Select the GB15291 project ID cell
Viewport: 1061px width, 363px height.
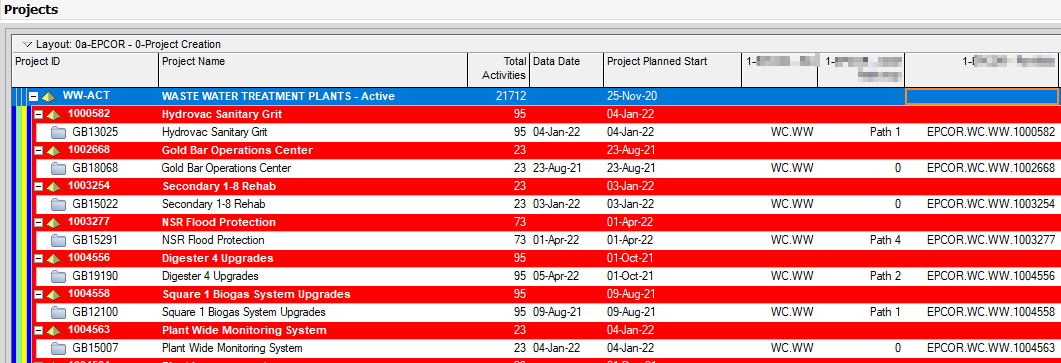(95, 240)
